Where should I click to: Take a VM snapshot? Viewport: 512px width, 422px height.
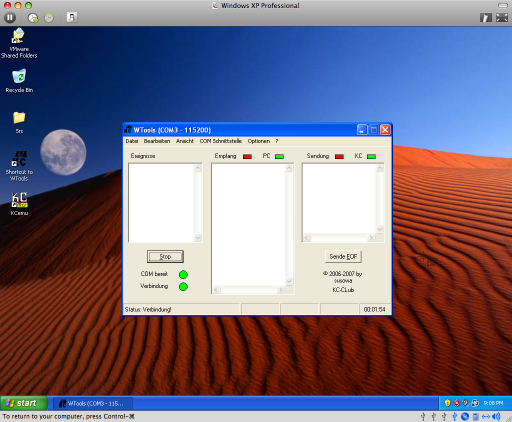coord(33,18)
